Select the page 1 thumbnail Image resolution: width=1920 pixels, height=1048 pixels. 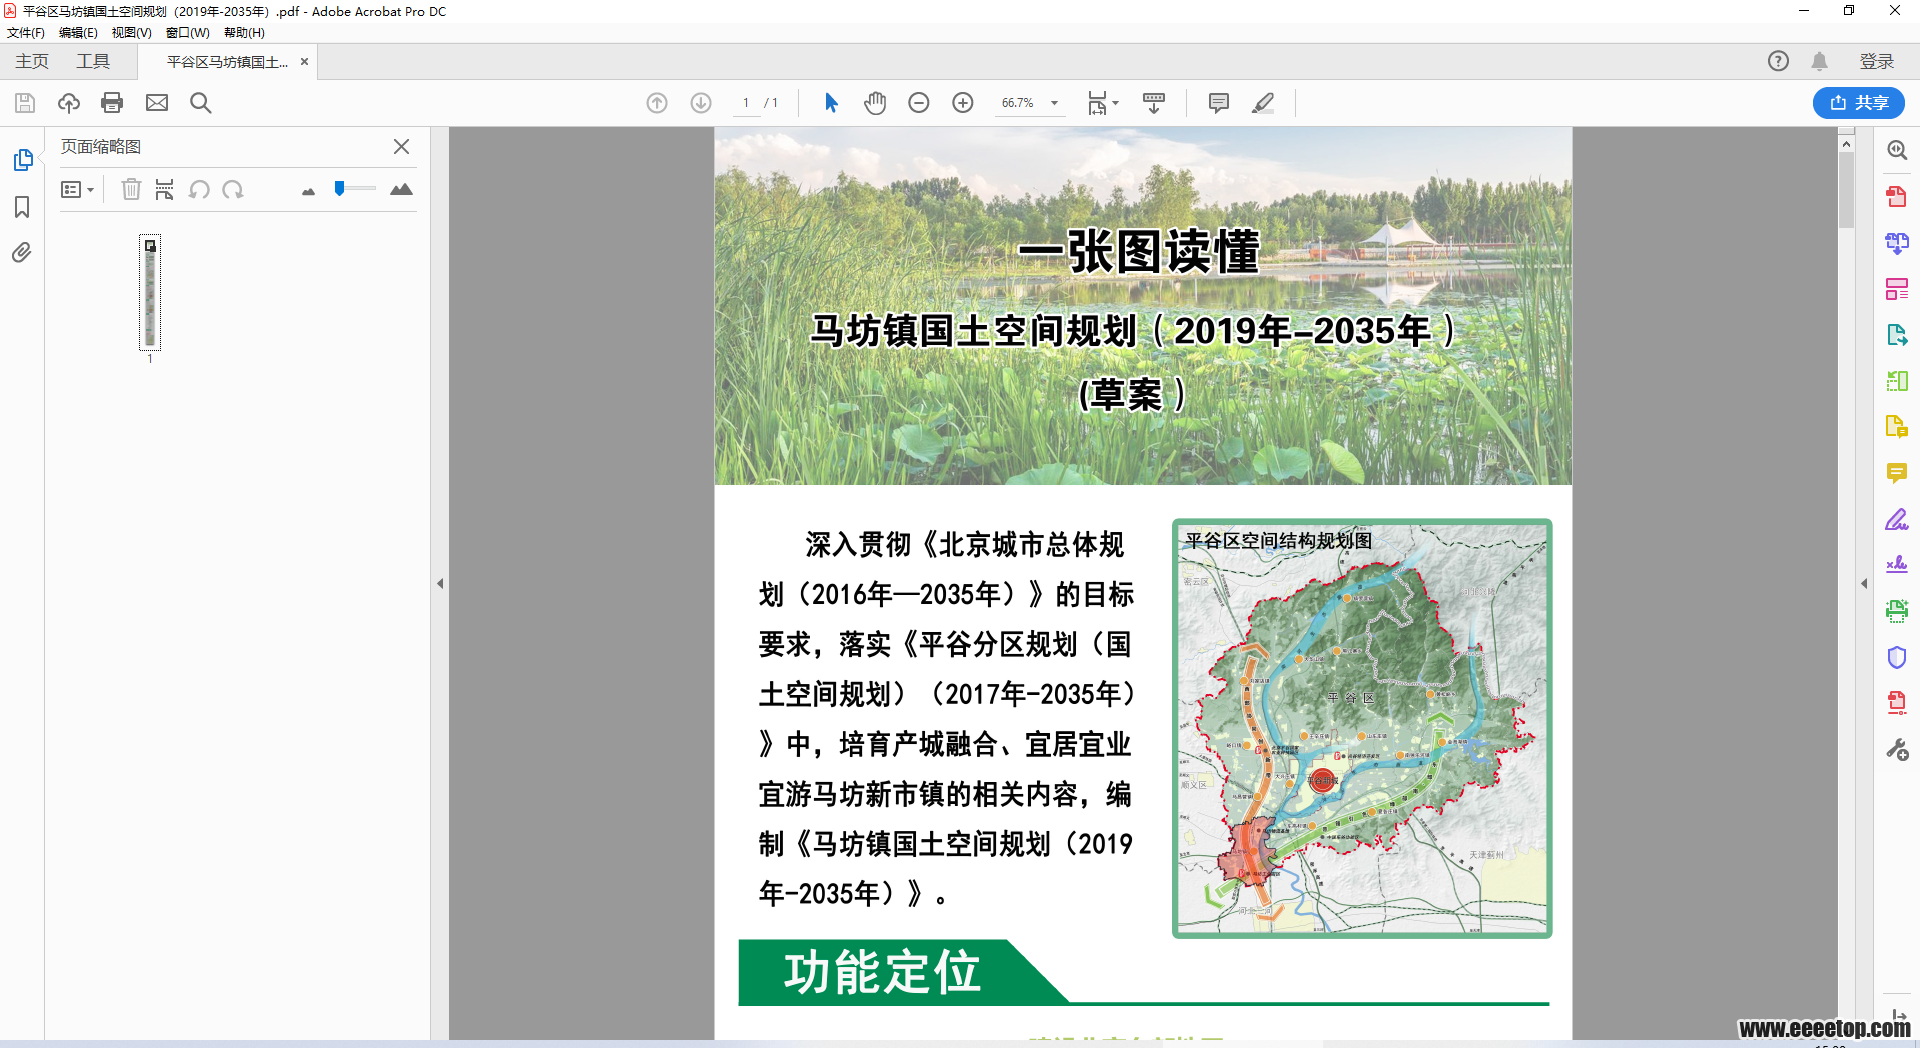tap(150, 292)
